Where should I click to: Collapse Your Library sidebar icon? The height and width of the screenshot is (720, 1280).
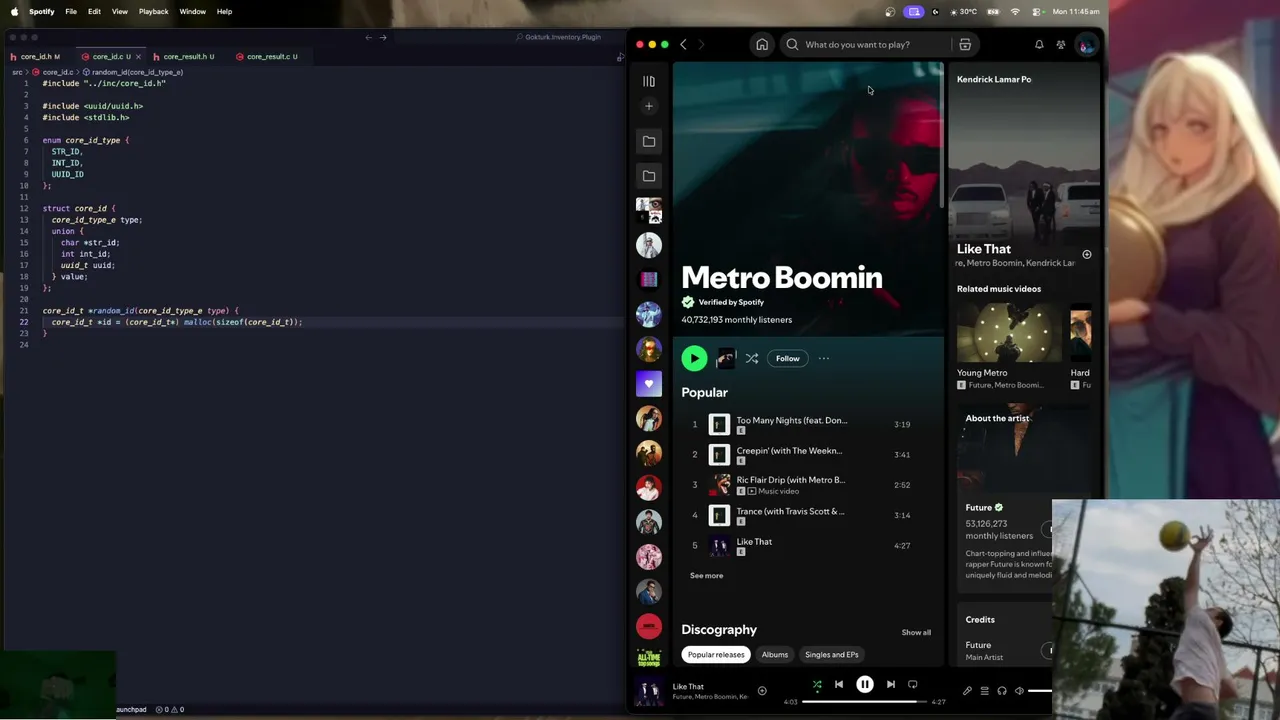click(649, 81)
